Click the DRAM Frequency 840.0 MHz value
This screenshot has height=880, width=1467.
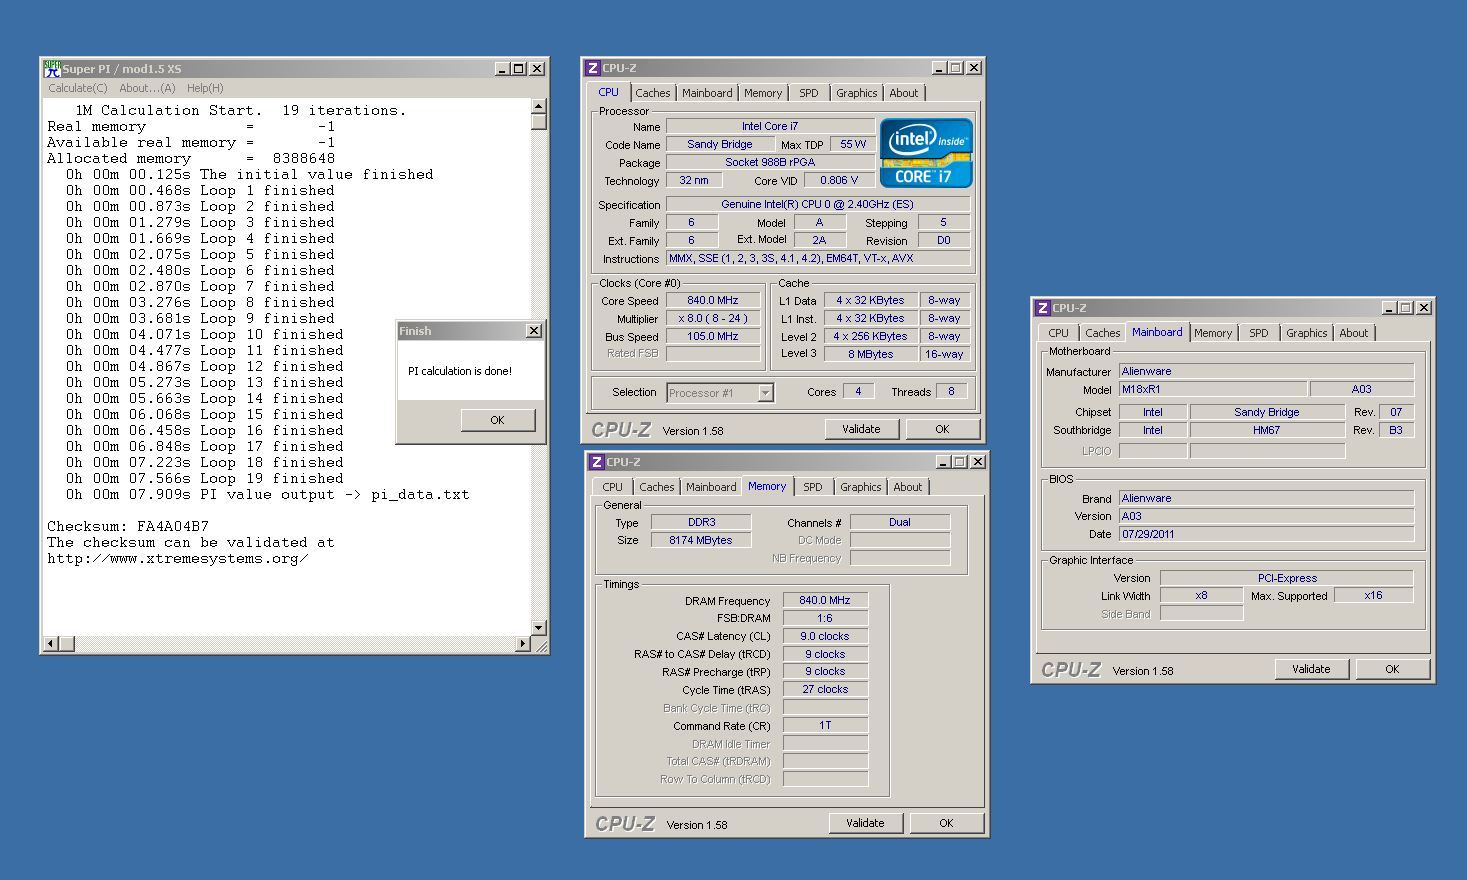pyautogui.click(x=825, y=600)
